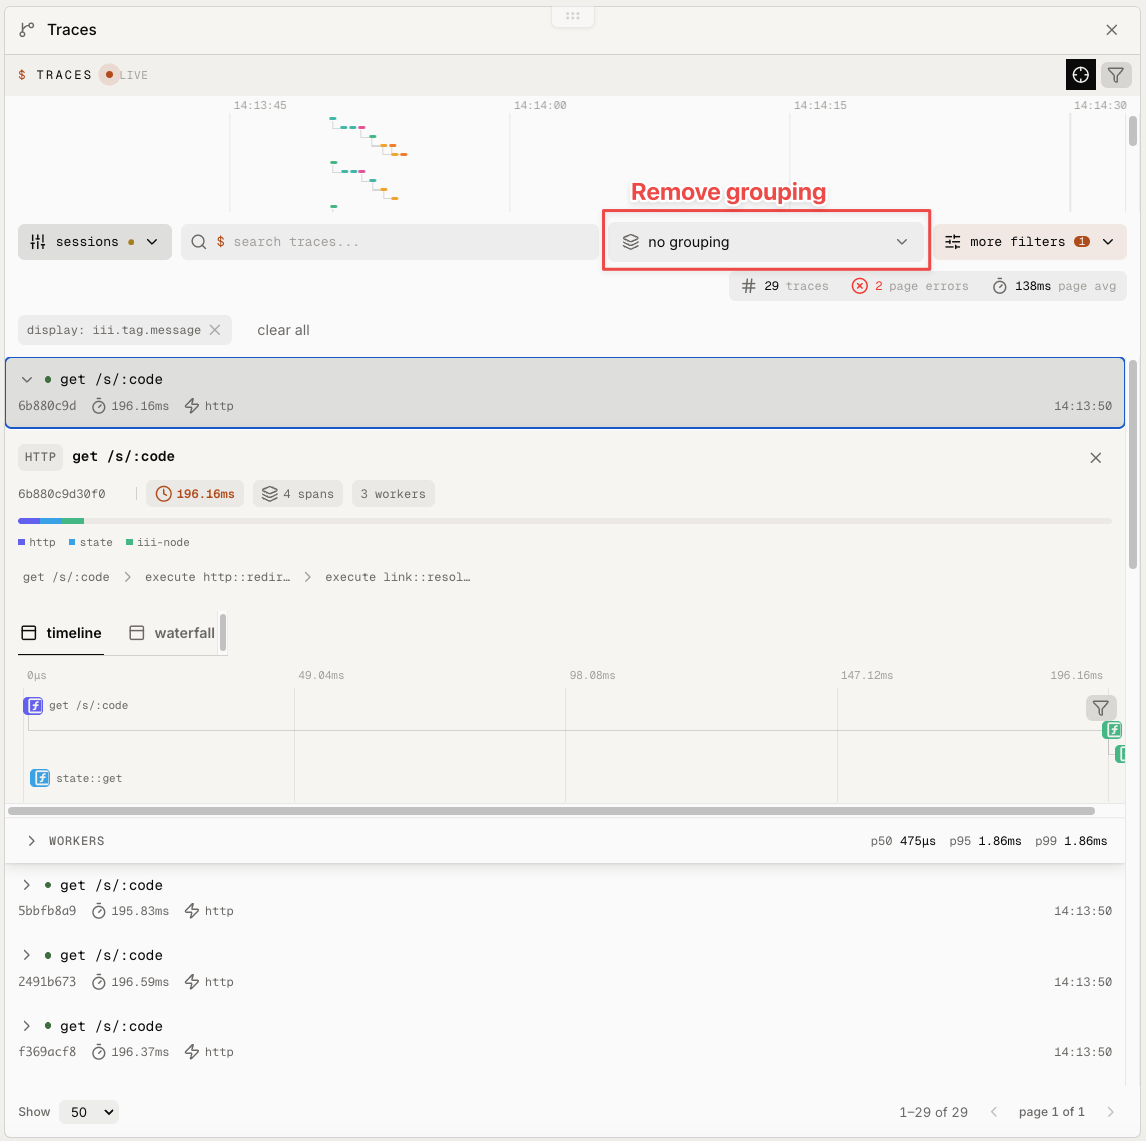Click the purple function icon for get /s/:code span

pyautogui.click(x=33, y=705)
